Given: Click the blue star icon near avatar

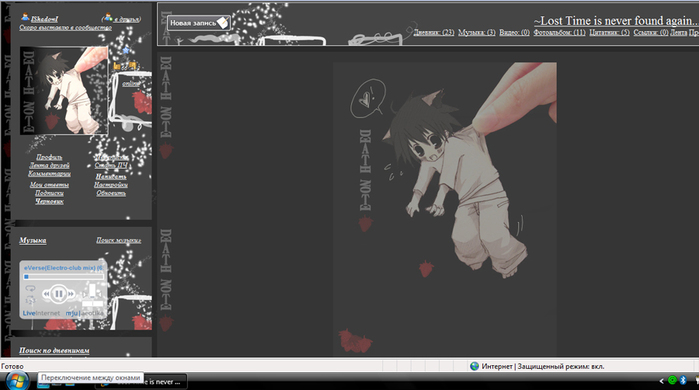Looking at the screenshot, I should 126,50.
